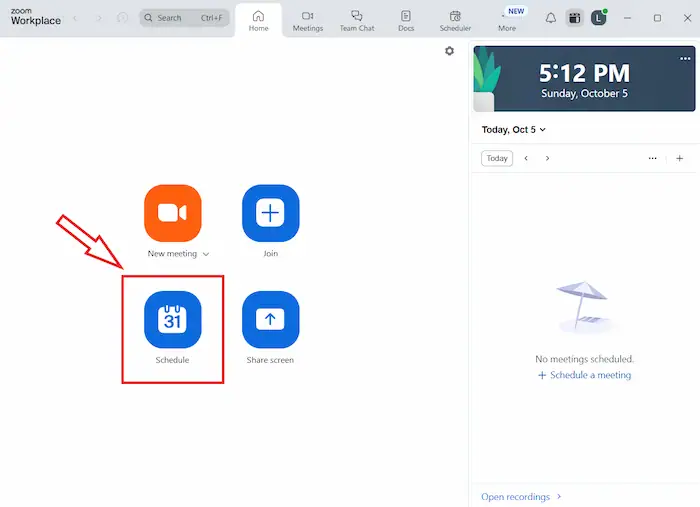Click the orange New meeting camera icon
Viewport: 700px width, 507px height.
[x=173, y=213]
